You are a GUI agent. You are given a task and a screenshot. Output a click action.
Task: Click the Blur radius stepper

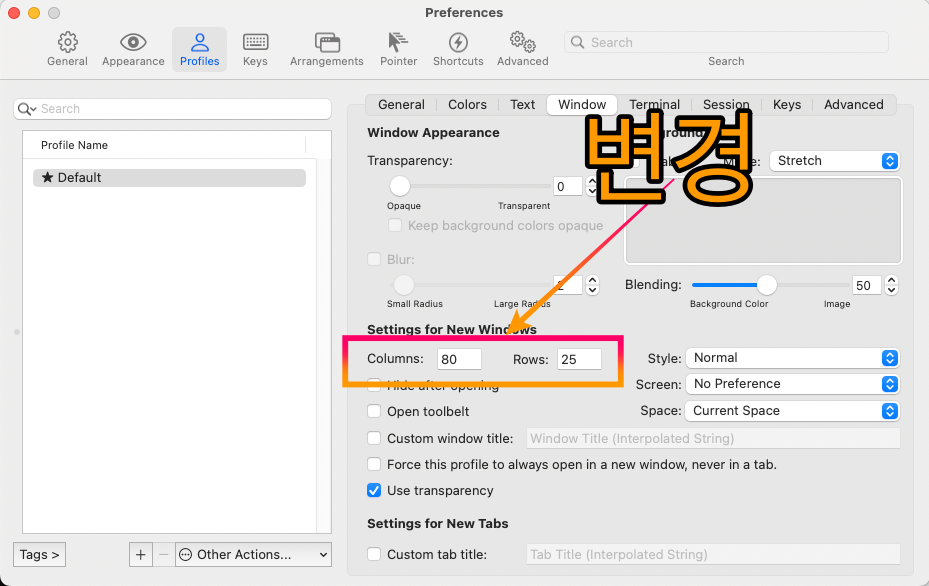[x=592, y=285]
